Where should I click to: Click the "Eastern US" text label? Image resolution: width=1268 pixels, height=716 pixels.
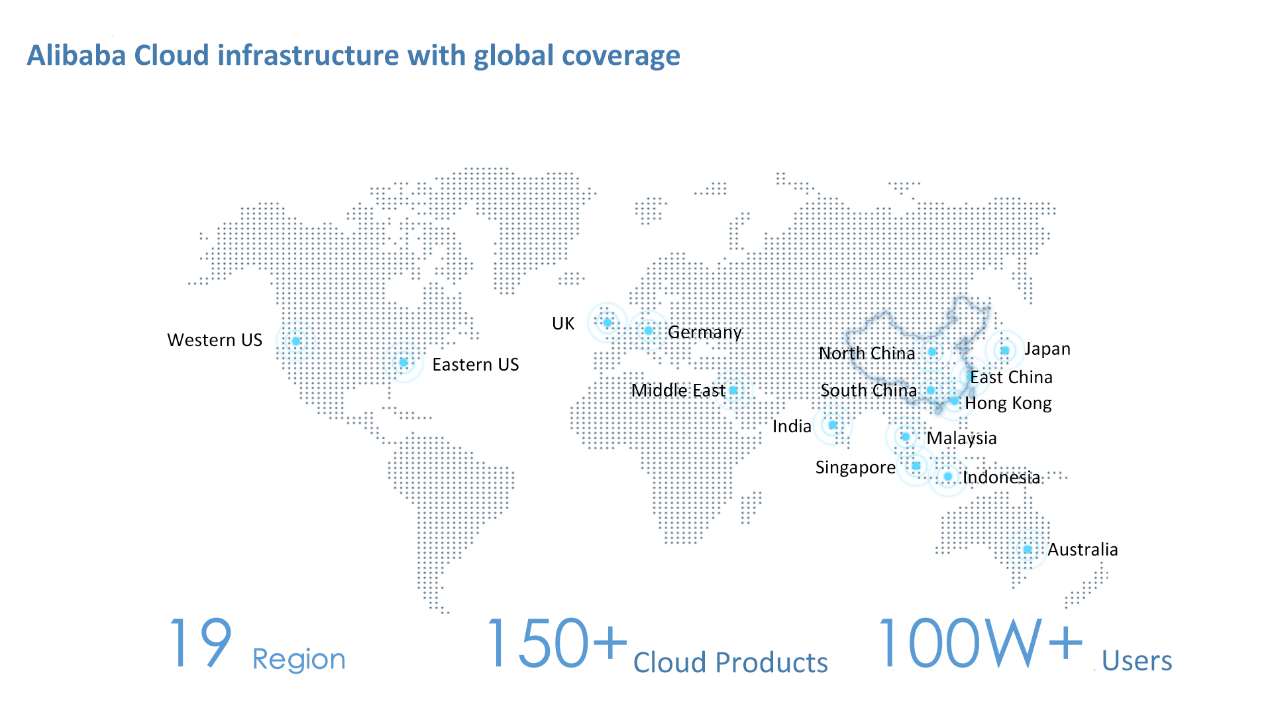[475, 365]
